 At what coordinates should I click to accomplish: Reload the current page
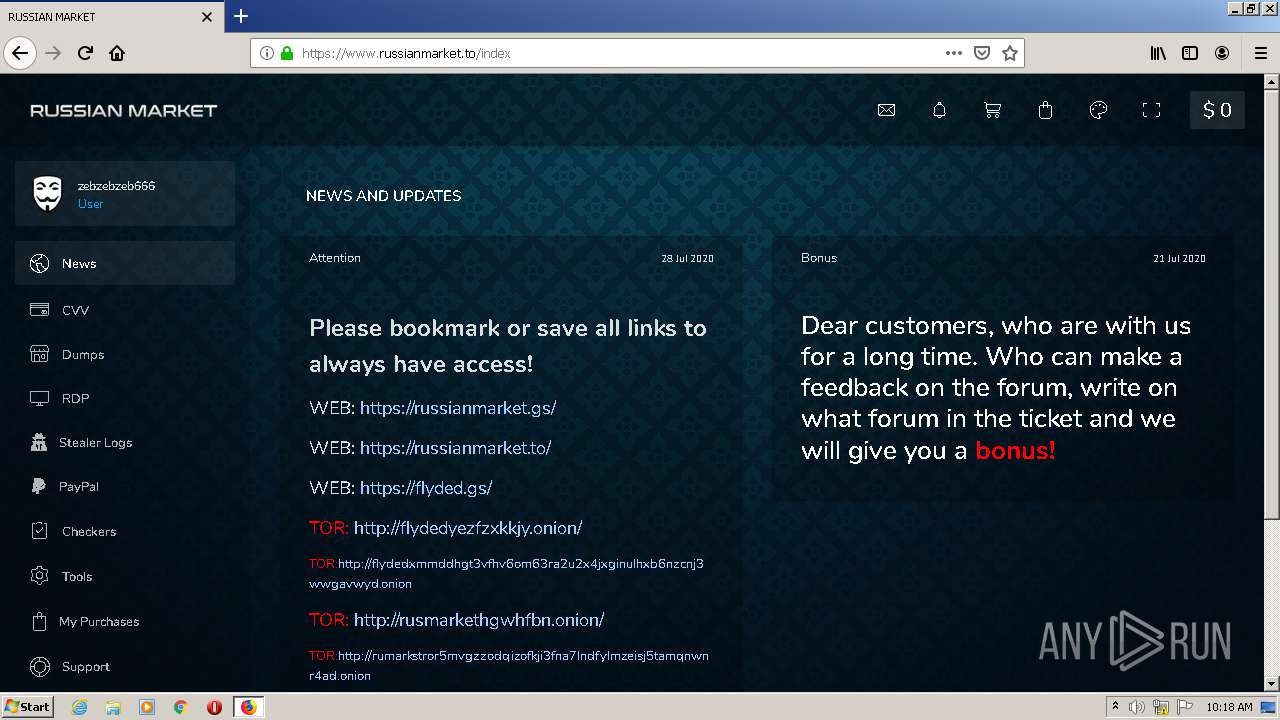tap(85, 53)
